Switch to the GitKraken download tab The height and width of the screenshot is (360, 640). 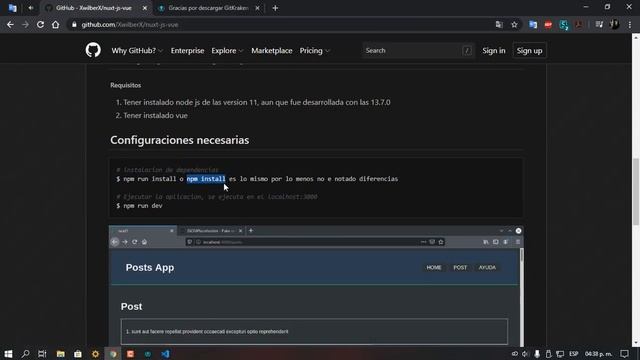click(208, 8)
